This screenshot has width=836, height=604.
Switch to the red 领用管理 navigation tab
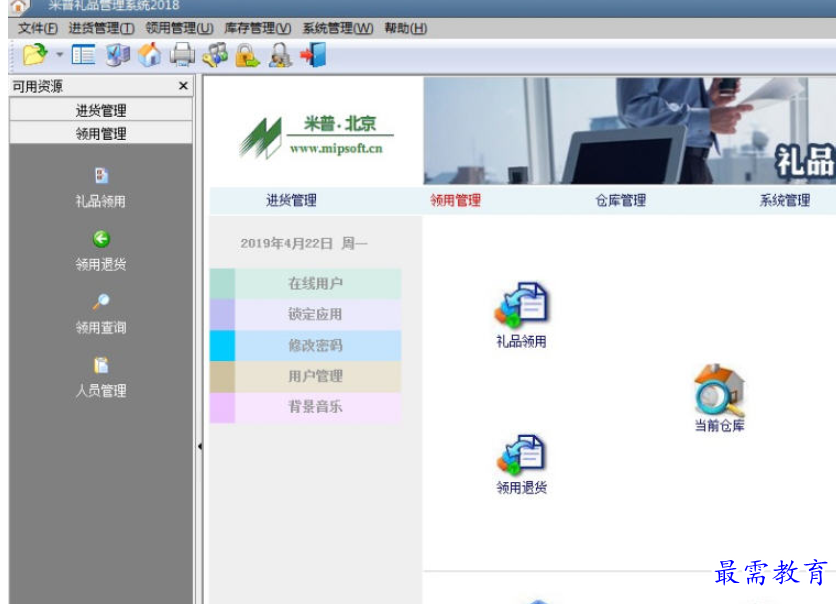[x=456, y=200]
